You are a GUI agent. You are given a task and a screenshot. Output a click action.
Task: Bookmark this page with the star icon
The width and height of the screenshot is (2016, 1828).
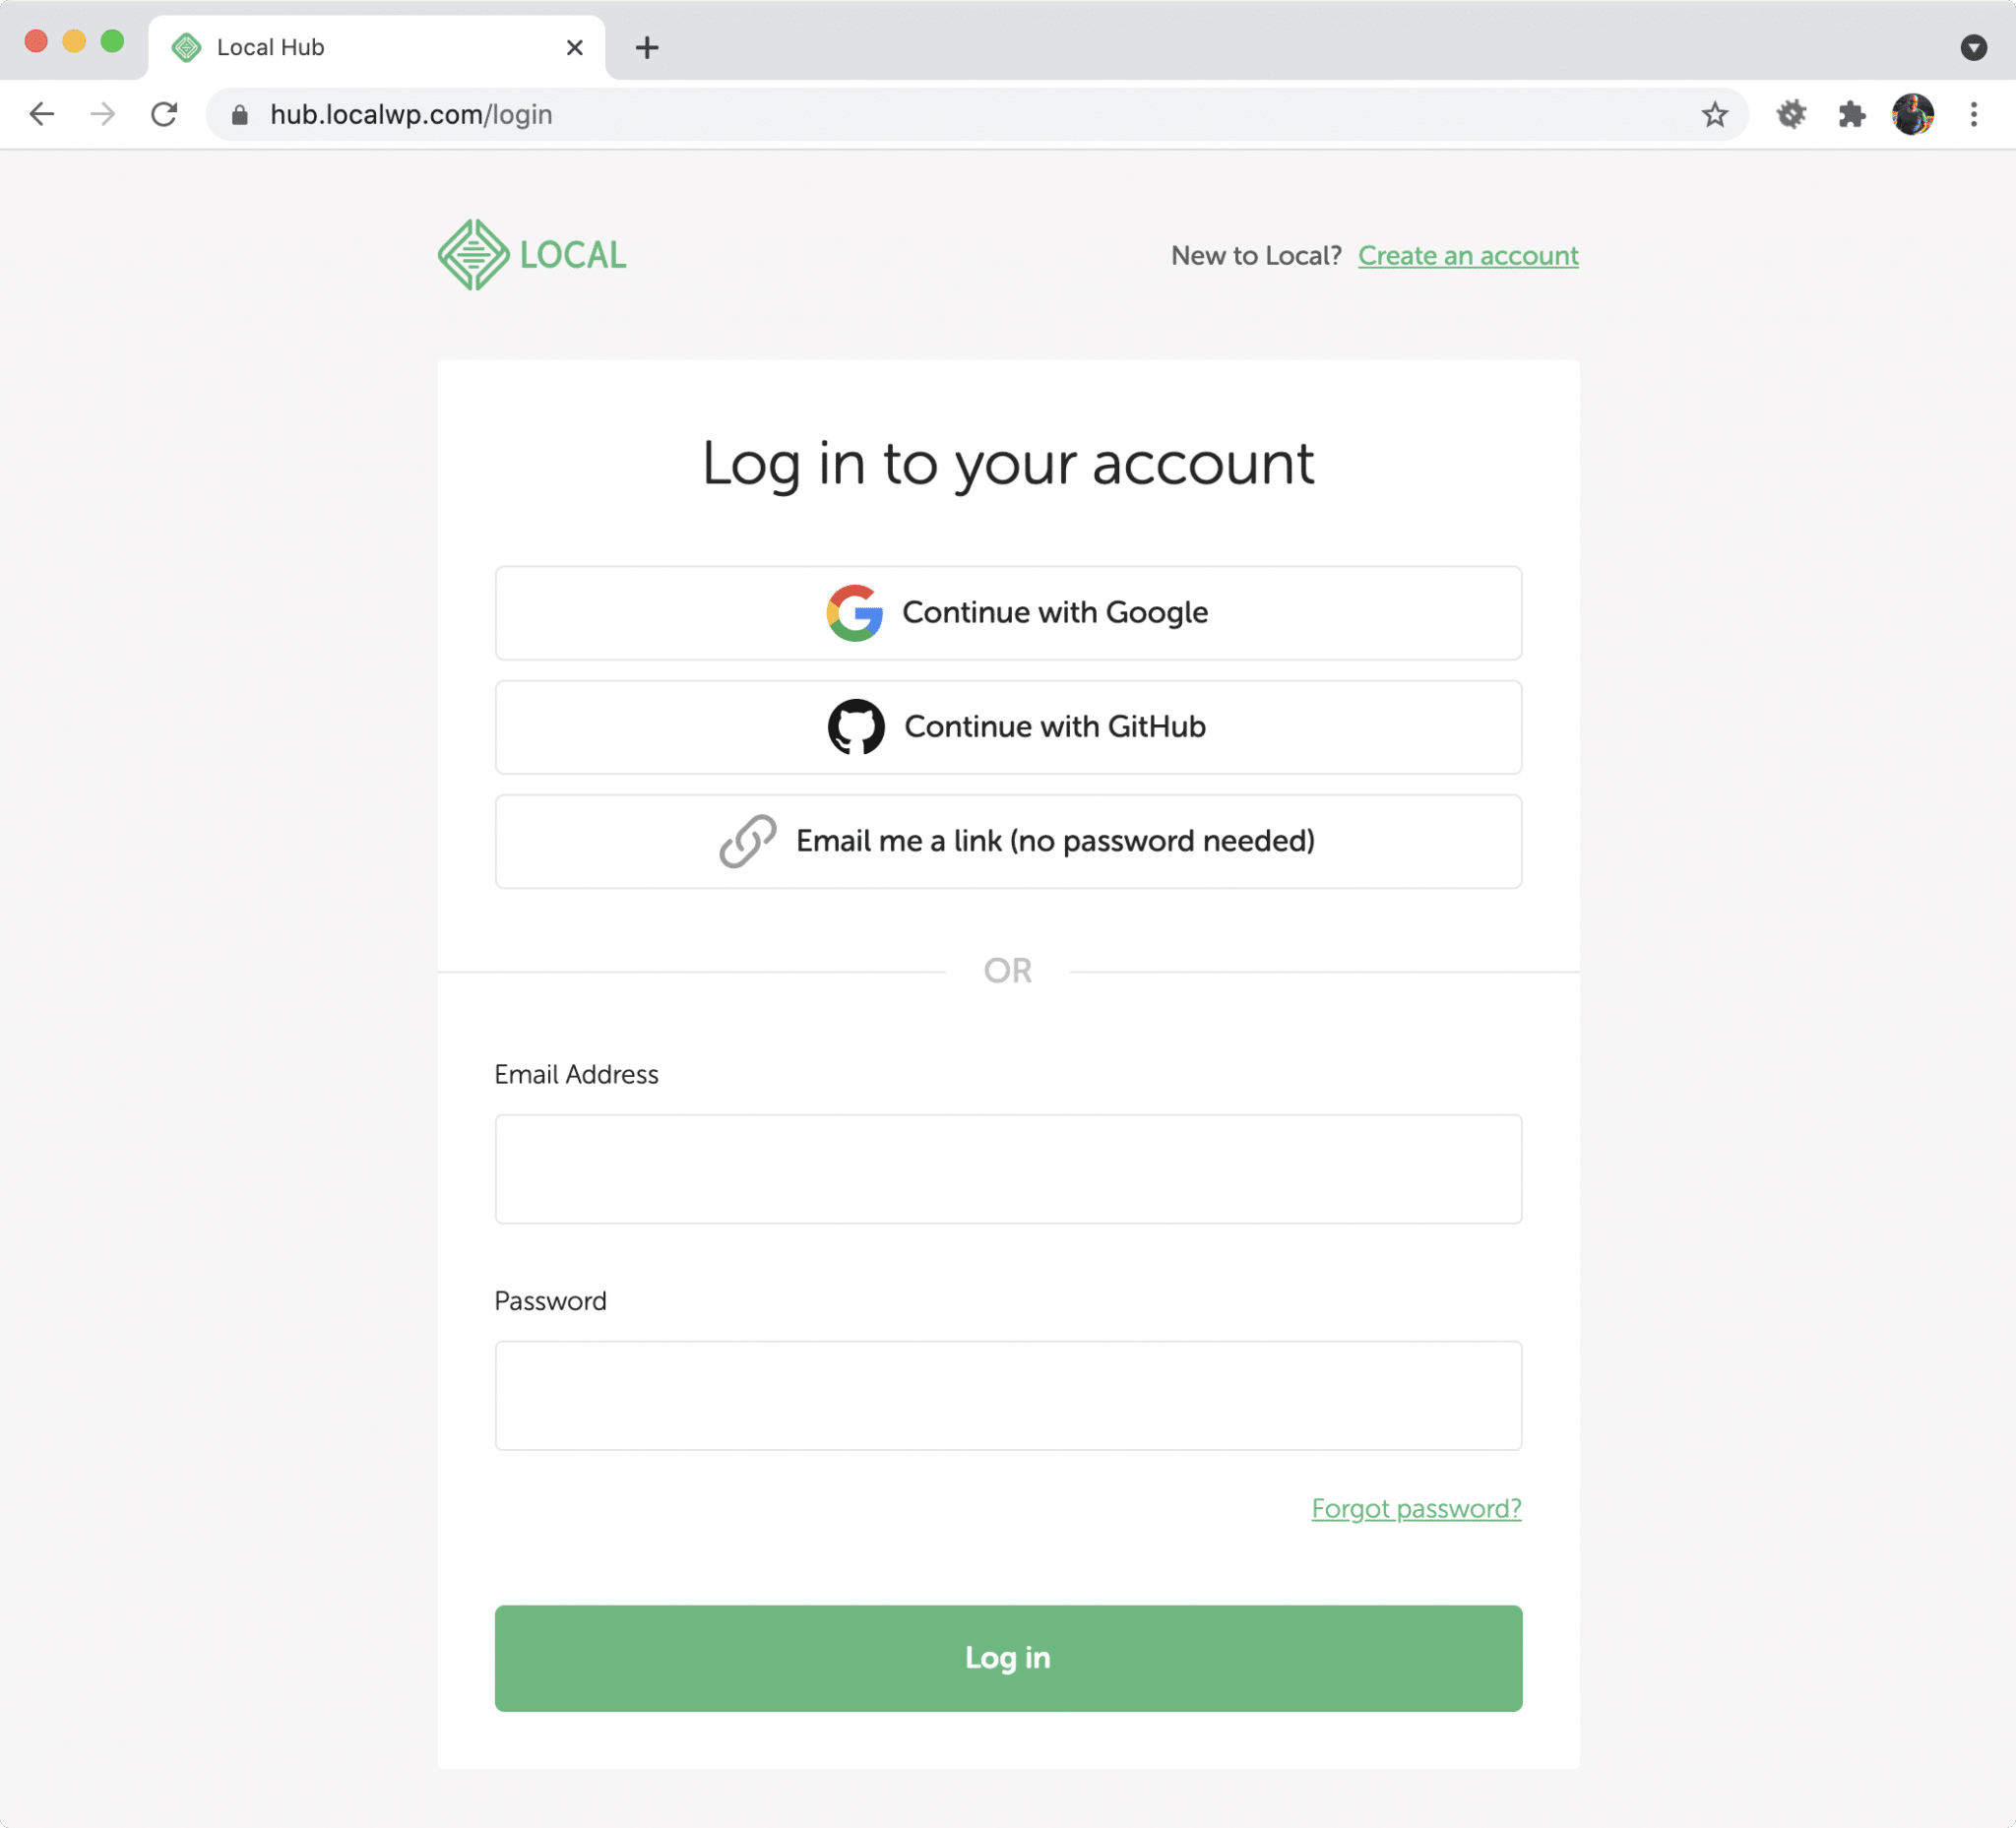(1716, 114)
